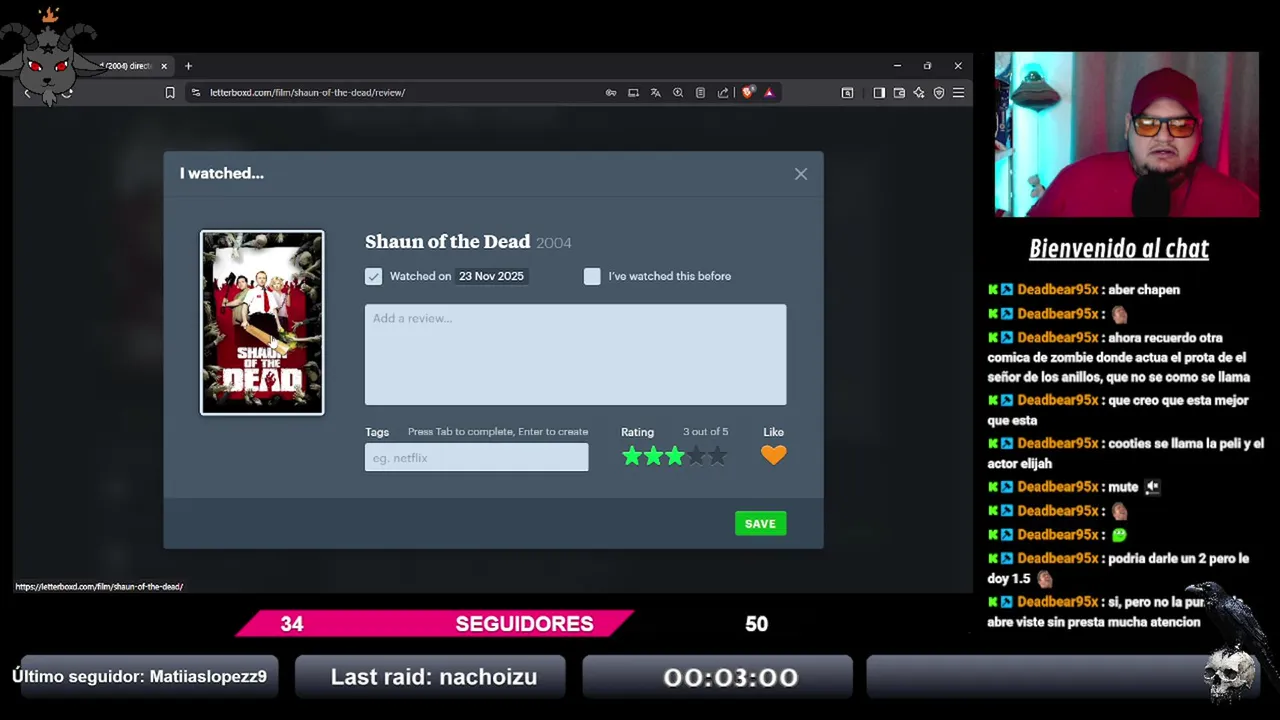Set rating to five stars

pos(717,456)
